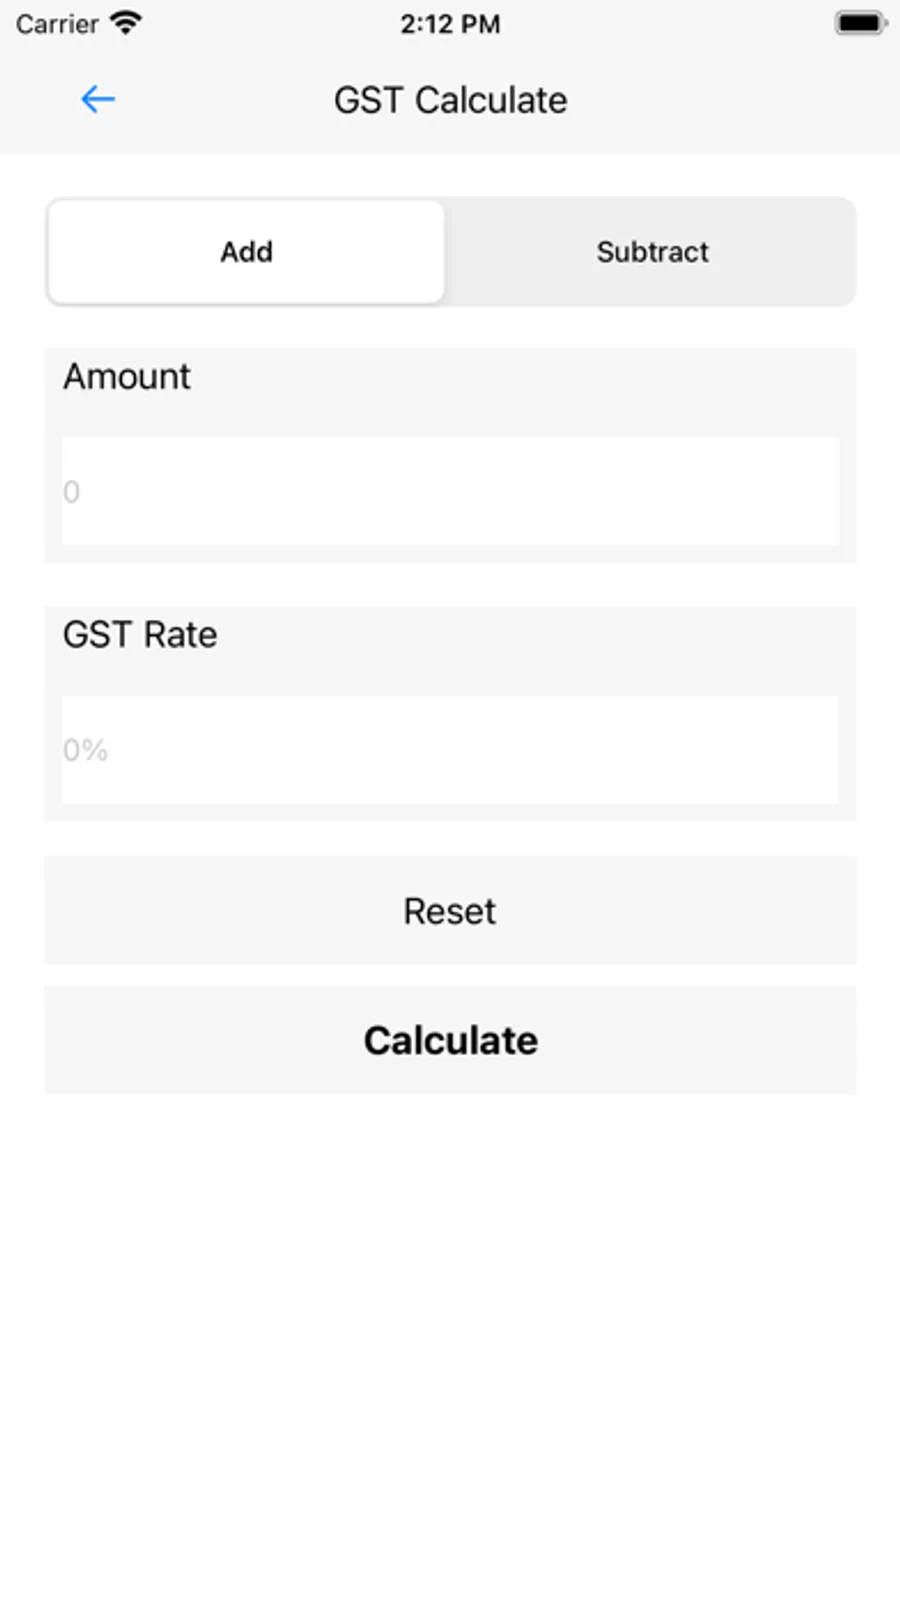Click the Wi-Fi signal status icon

click(x=126, y=24)
